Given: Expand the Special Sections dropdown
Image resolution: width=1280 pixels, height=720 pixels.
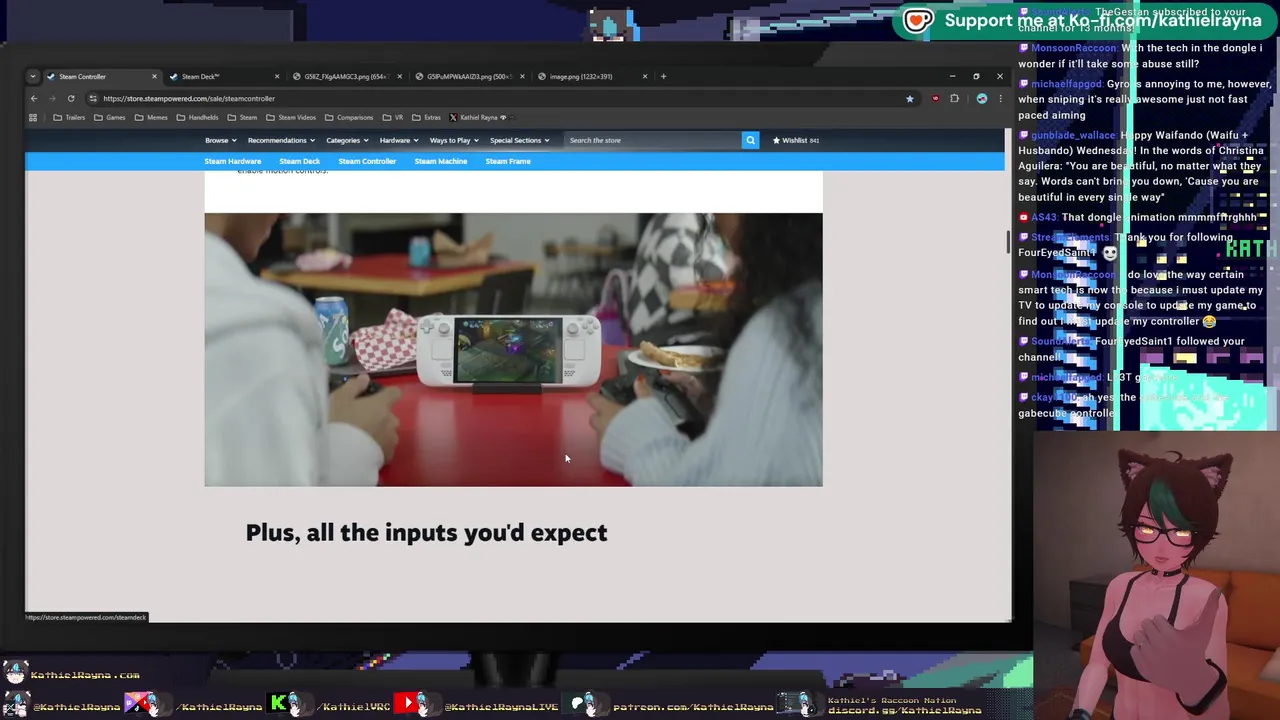Looking at the screenshot, I should pyautogui.click(x=519, y=140).
